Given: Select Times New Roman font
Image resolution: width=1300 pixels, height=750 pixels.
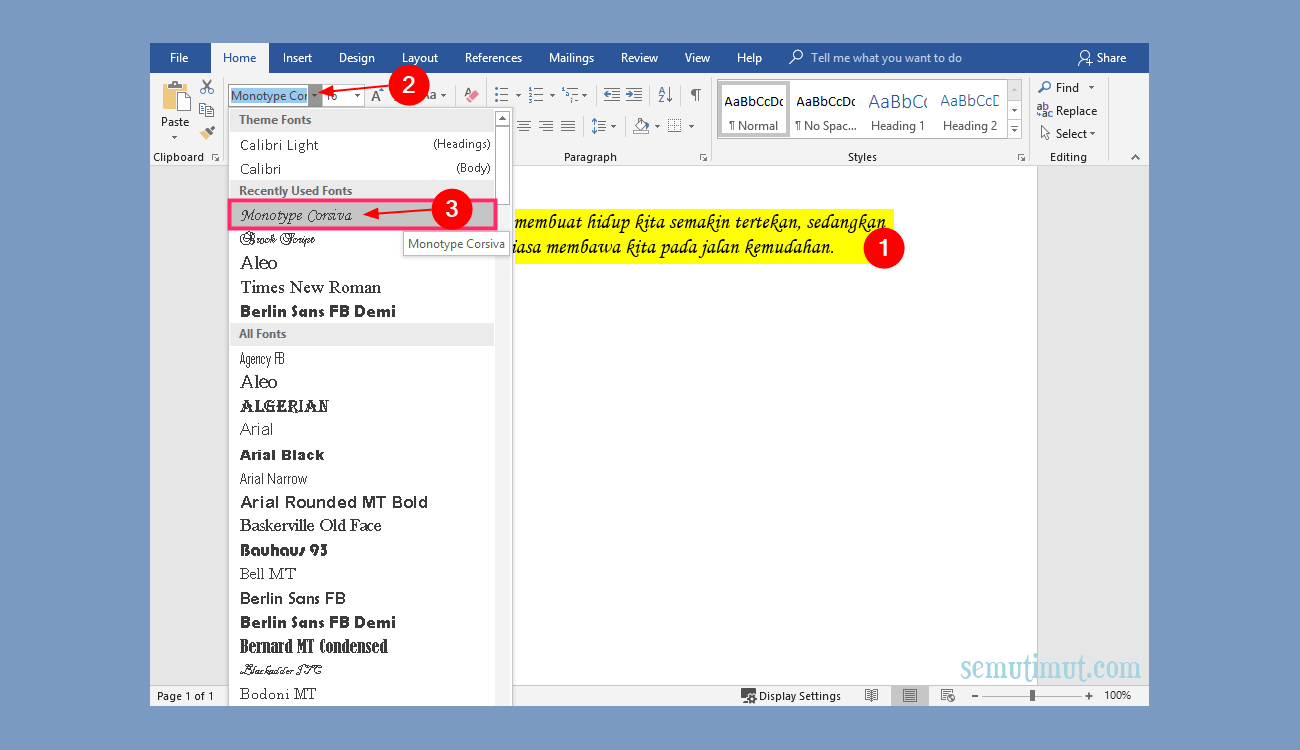Looking at the screenshot, I should click(362, 287).
